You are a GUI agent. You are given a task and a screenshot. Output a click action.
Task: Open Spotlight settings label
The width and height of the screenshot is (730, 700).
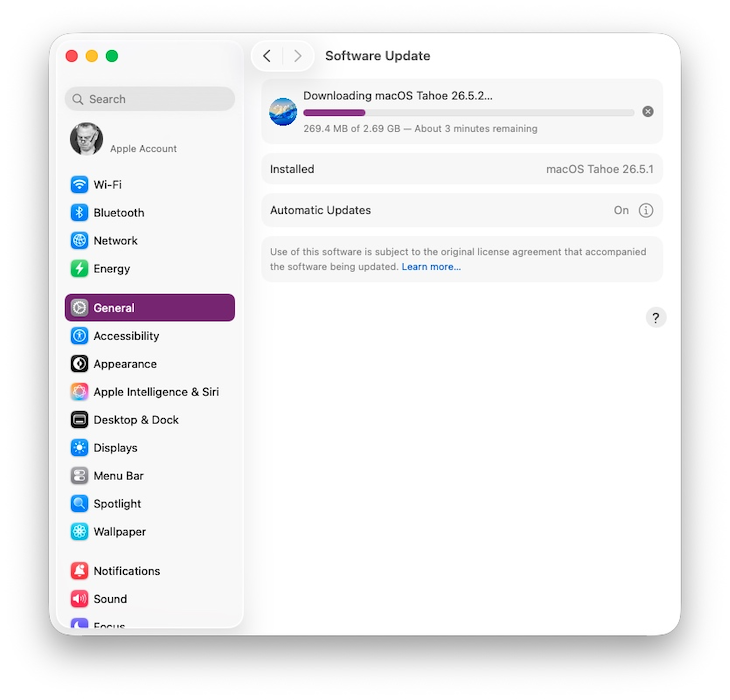[x=117, y=504]
